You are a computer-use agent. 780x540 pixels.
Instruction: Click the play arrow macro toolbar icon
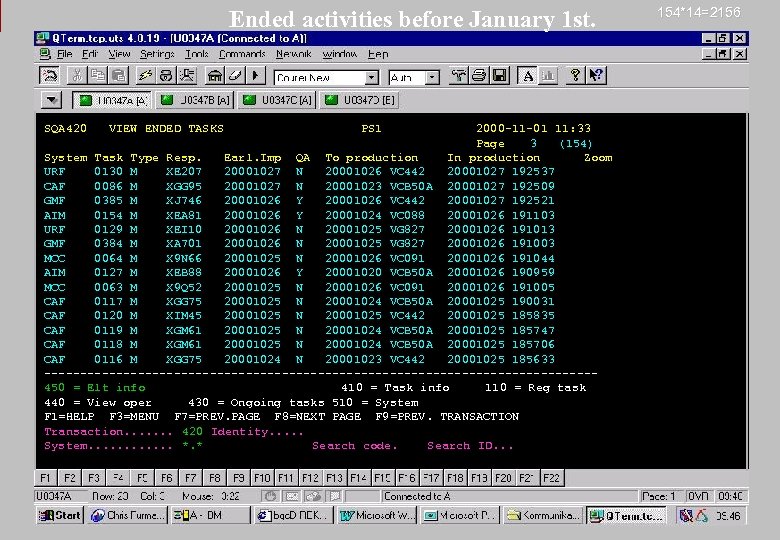(255, 76)
